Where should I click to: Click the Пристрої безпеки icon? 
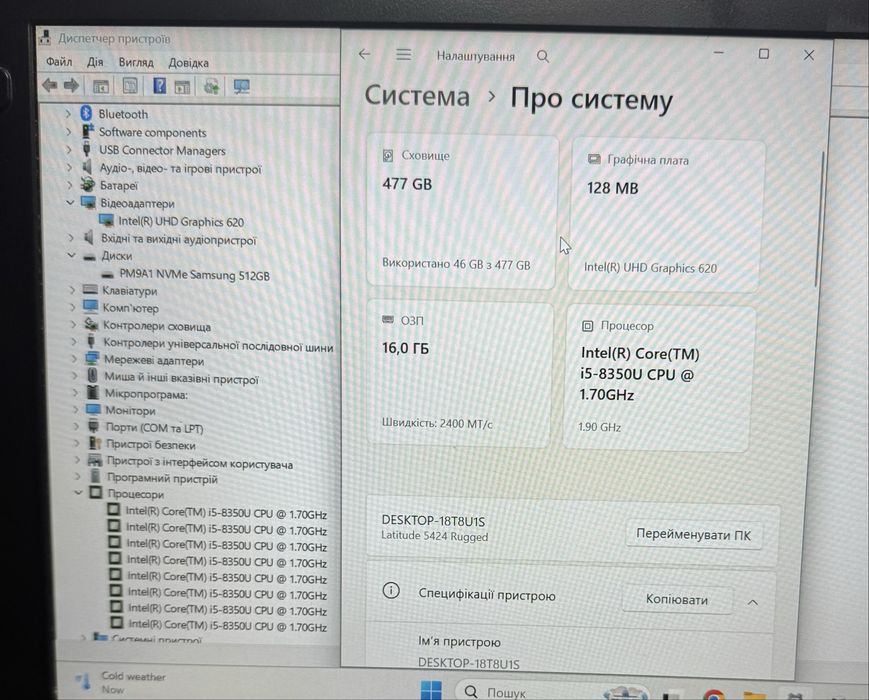pos(95,443)
